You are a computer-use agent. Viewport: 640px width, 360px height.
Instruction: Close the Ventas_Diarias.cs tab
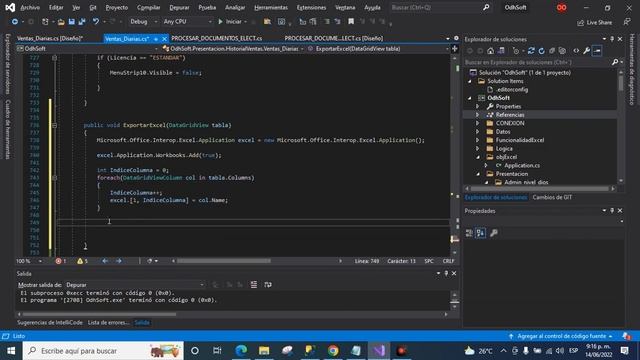[x=164, y=39]
